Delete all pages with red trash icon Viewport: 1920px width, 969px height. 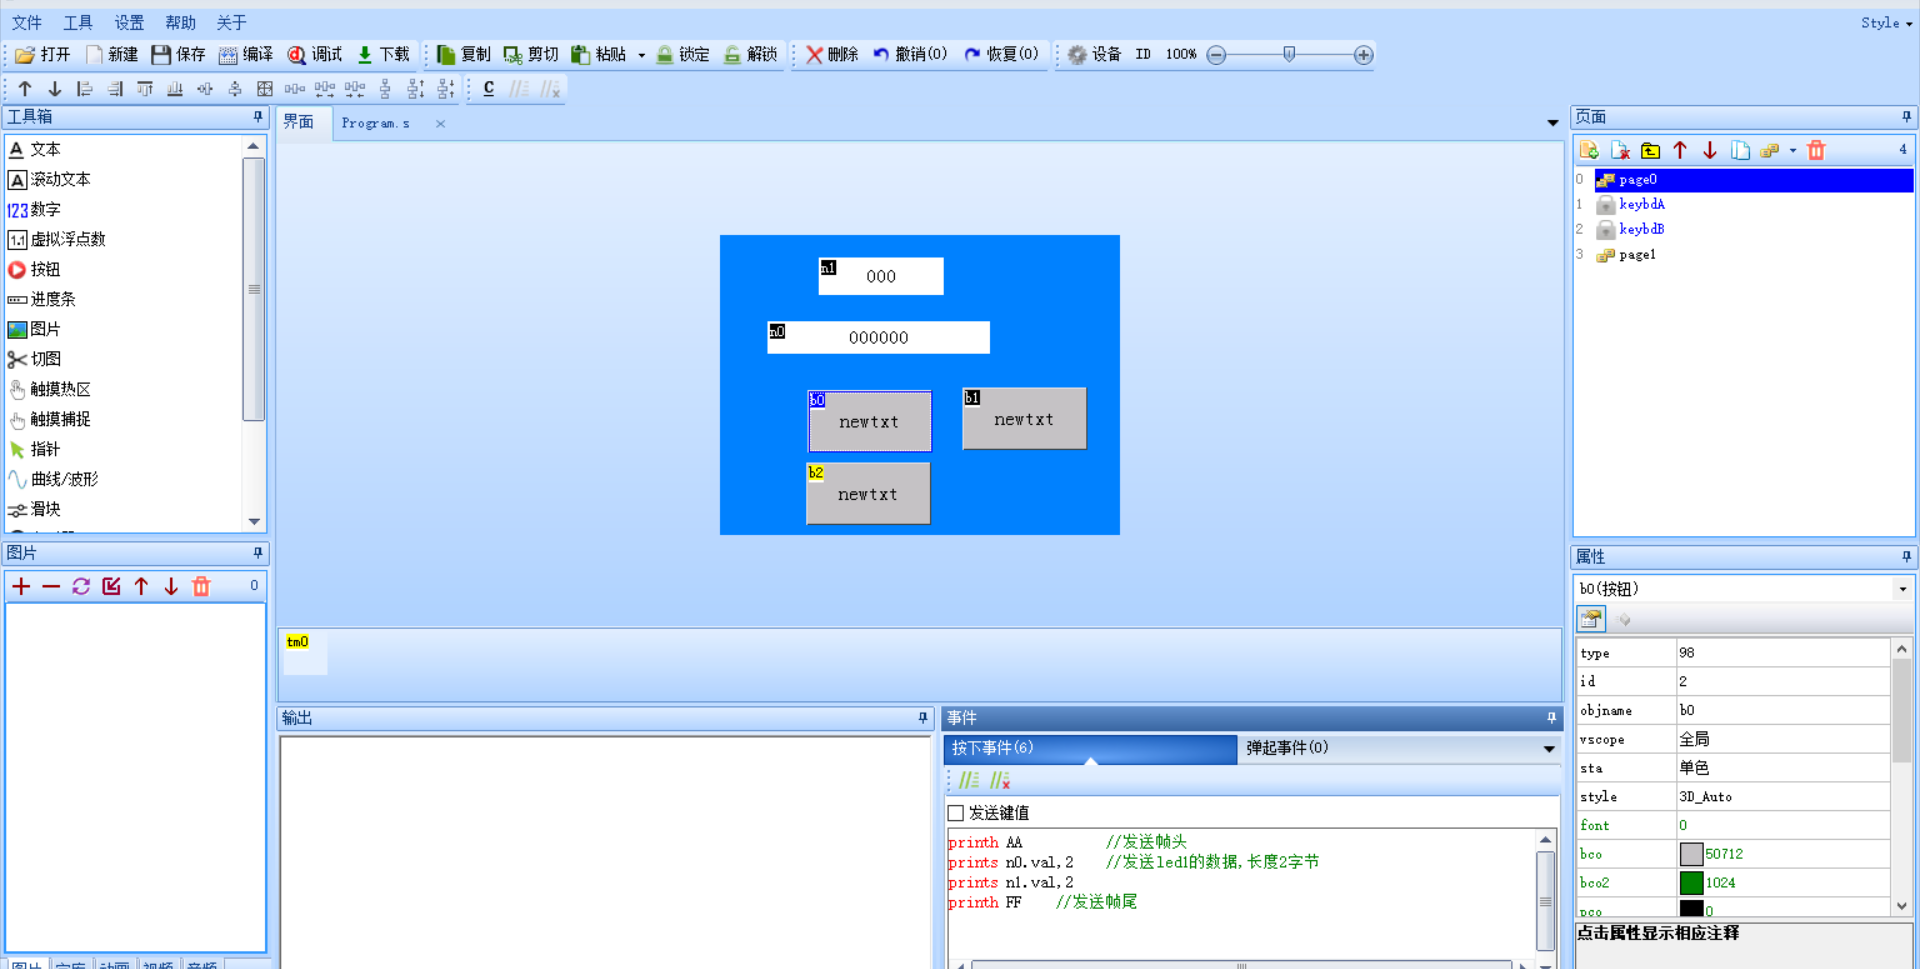point(1817,150)
